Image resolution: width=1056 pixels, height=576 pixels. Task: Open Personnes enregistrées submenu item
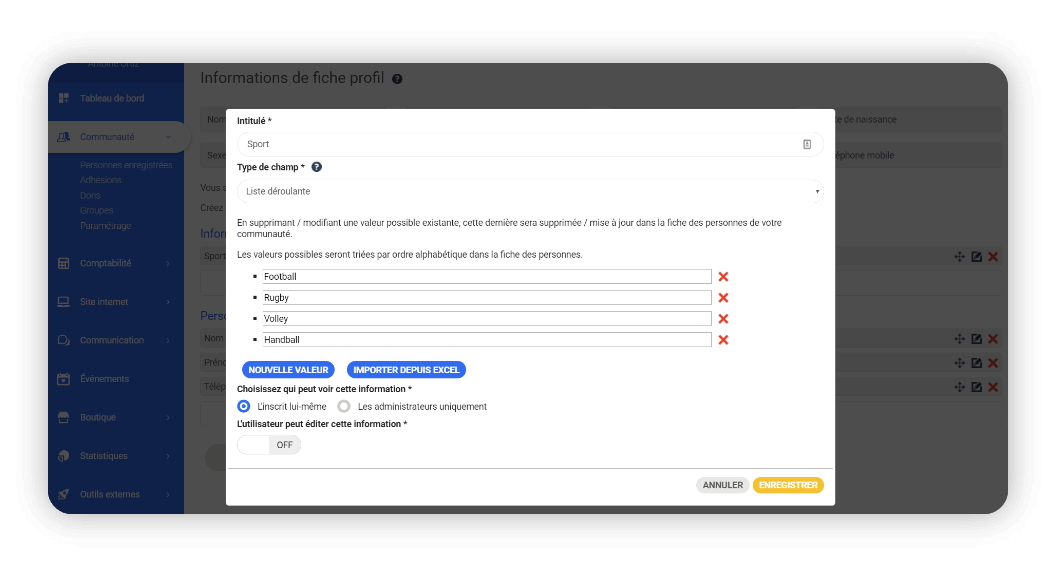point(126,165)
